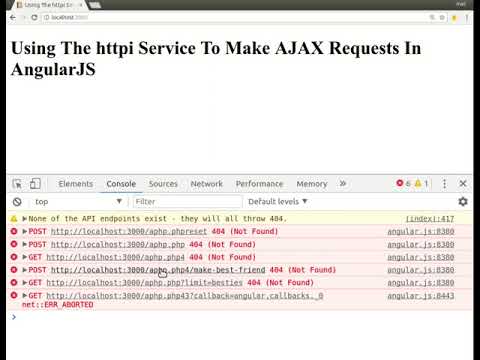
Task: Open the aphp.phpreset URL link
Action: point(129,231)
